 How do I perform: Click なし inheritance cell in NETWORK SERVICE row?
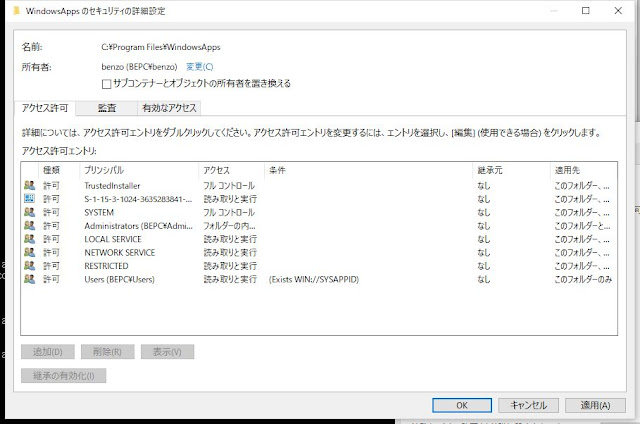tap(484, 253)
